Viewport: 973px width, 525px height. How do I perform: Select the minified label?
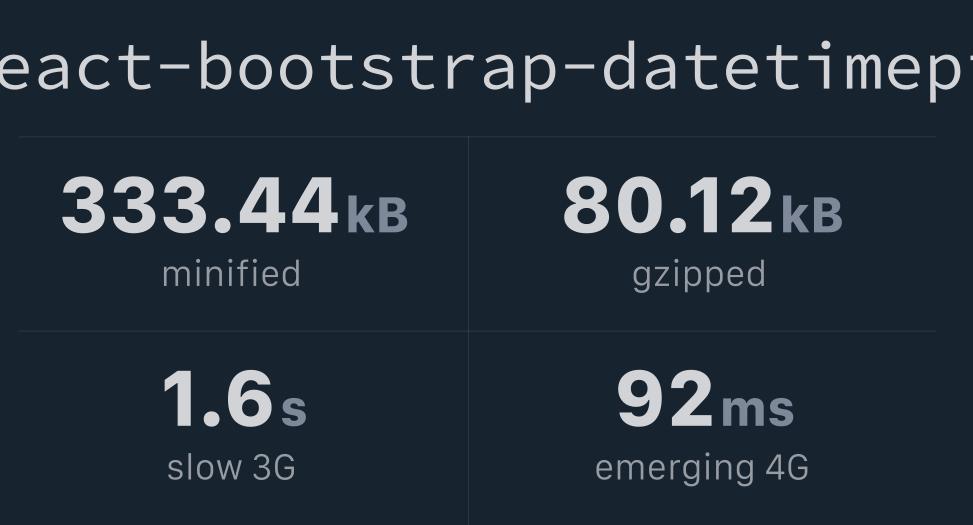pyautogui.click(x=231, y=274)
